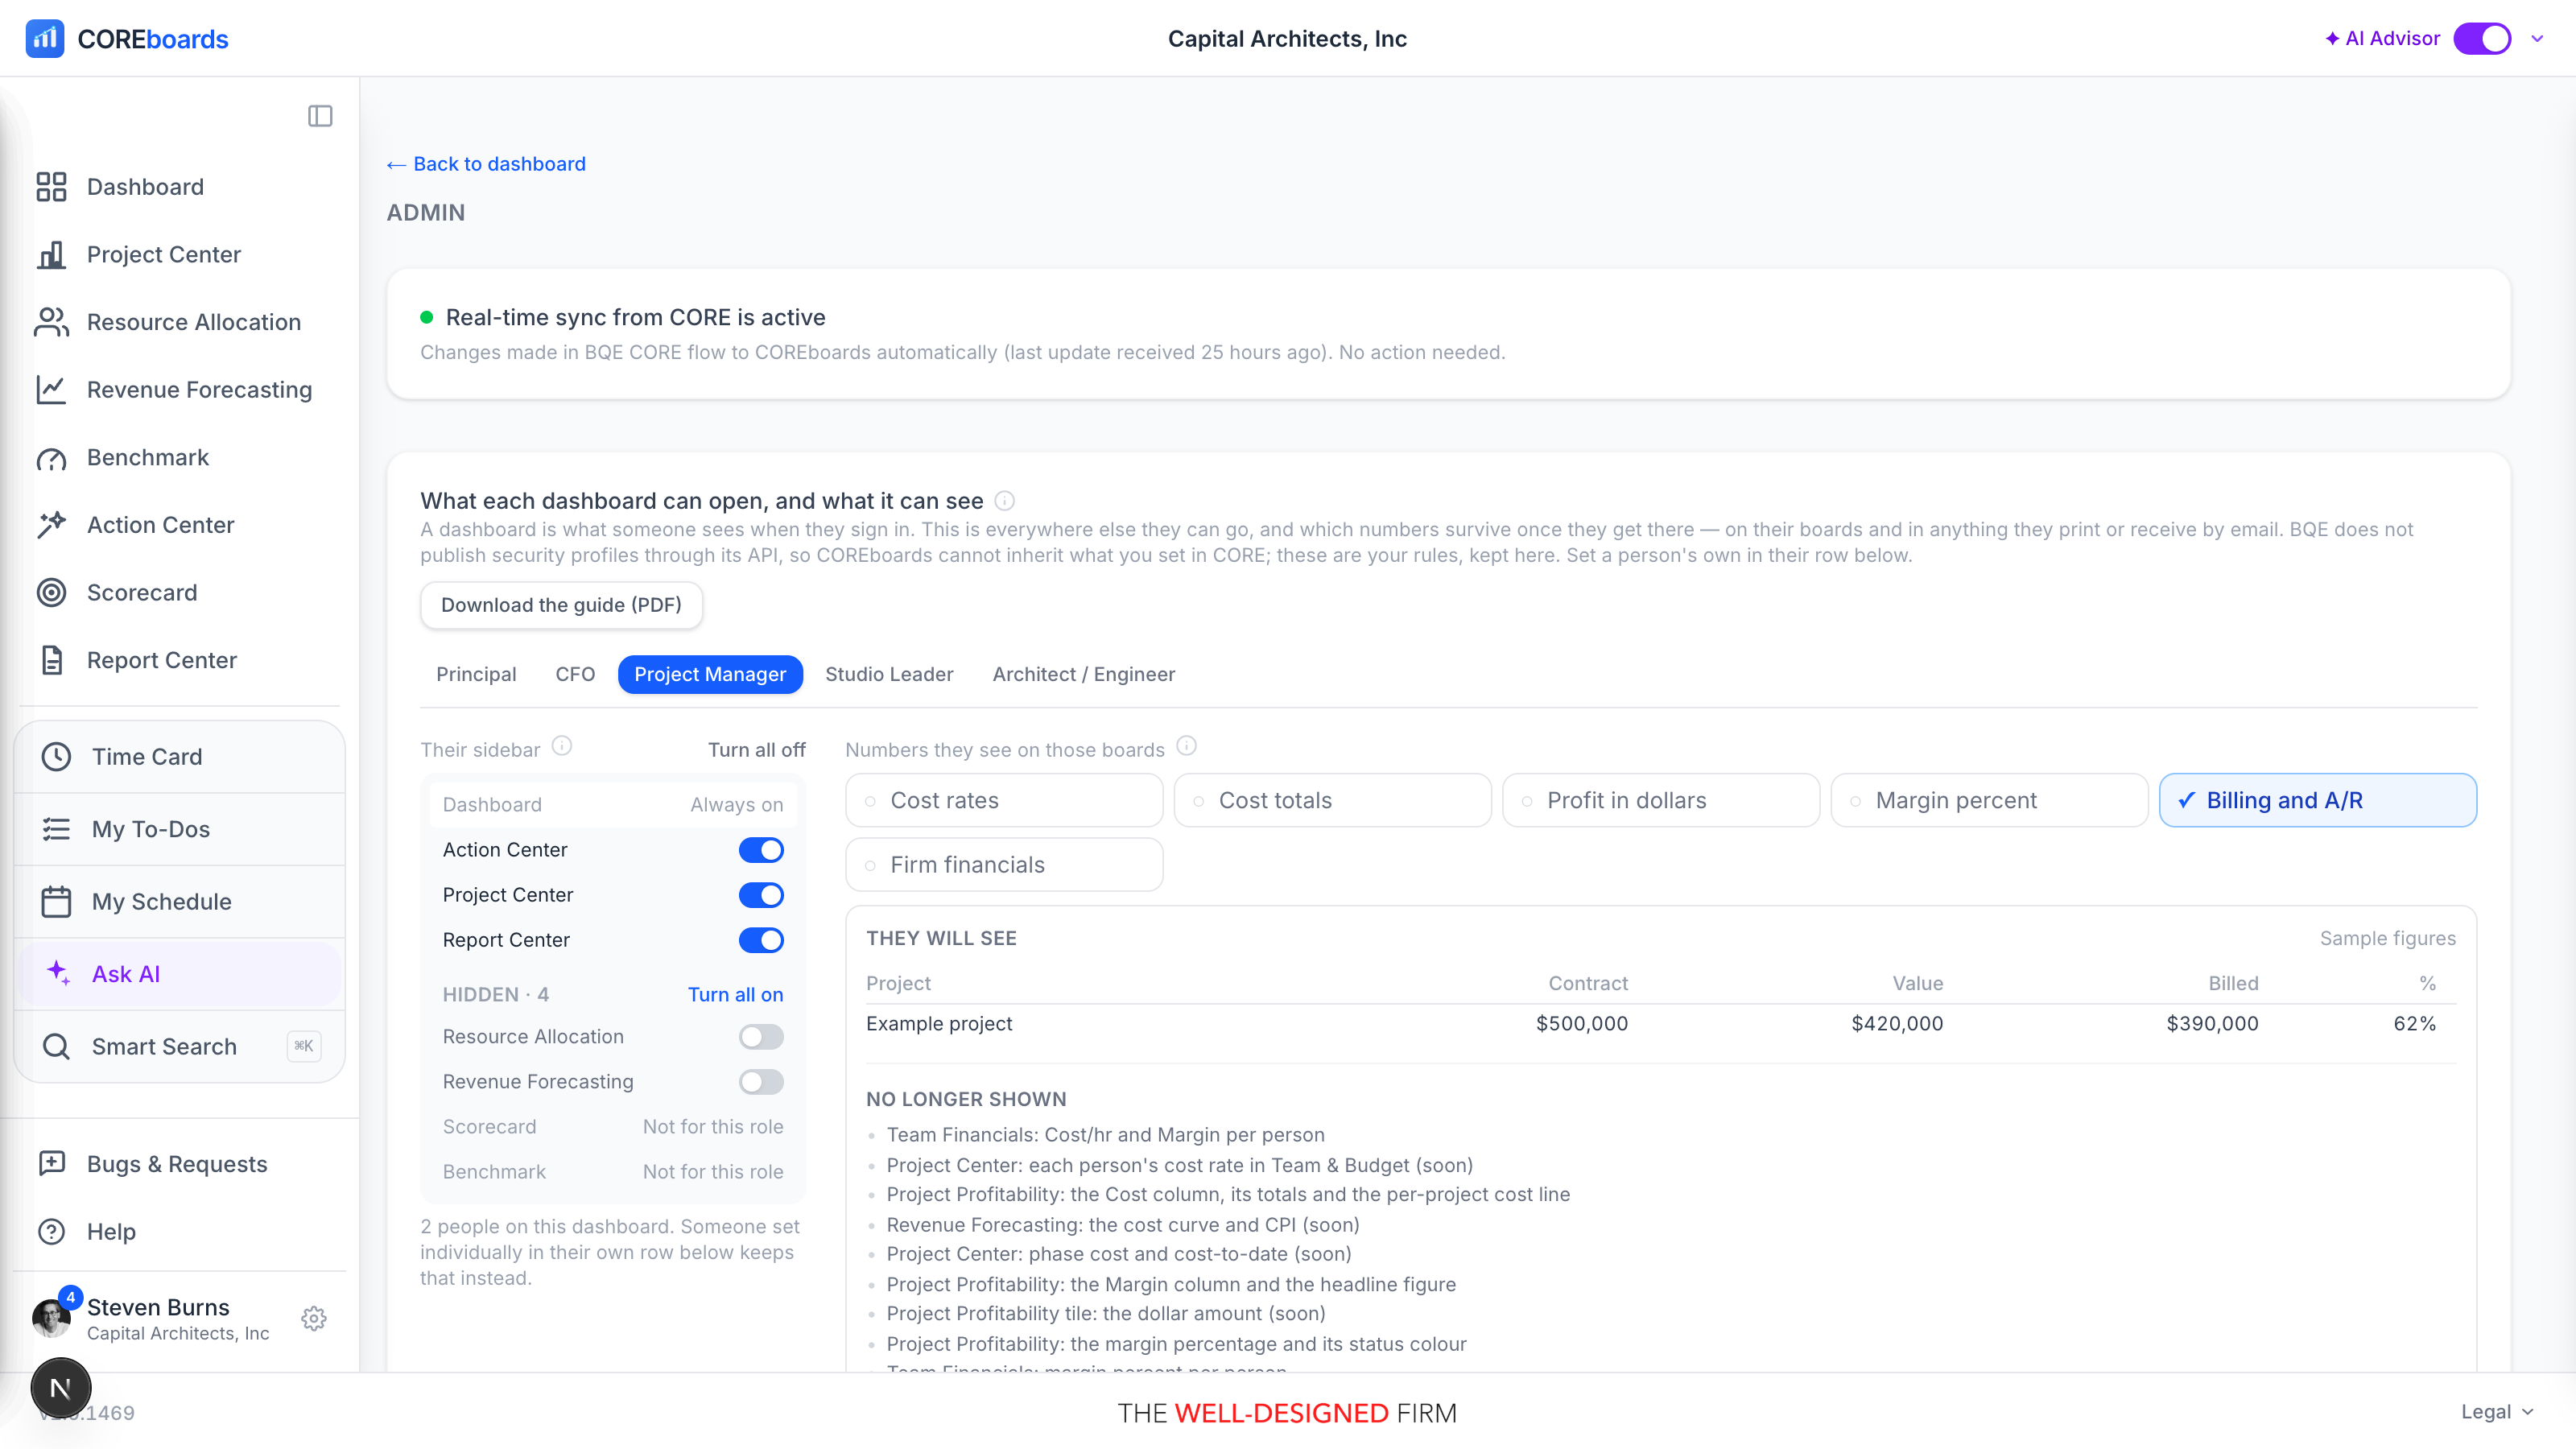This screenshot has height=1449, width=2576.
Task: Click the Back to dashboard arrow icon
Action: tap(396, 165)
